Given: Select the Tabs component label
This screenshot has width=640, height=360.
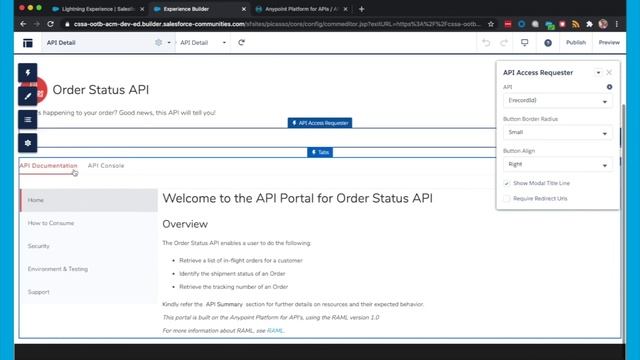Looking at the screenshot, I should point(320,152).
